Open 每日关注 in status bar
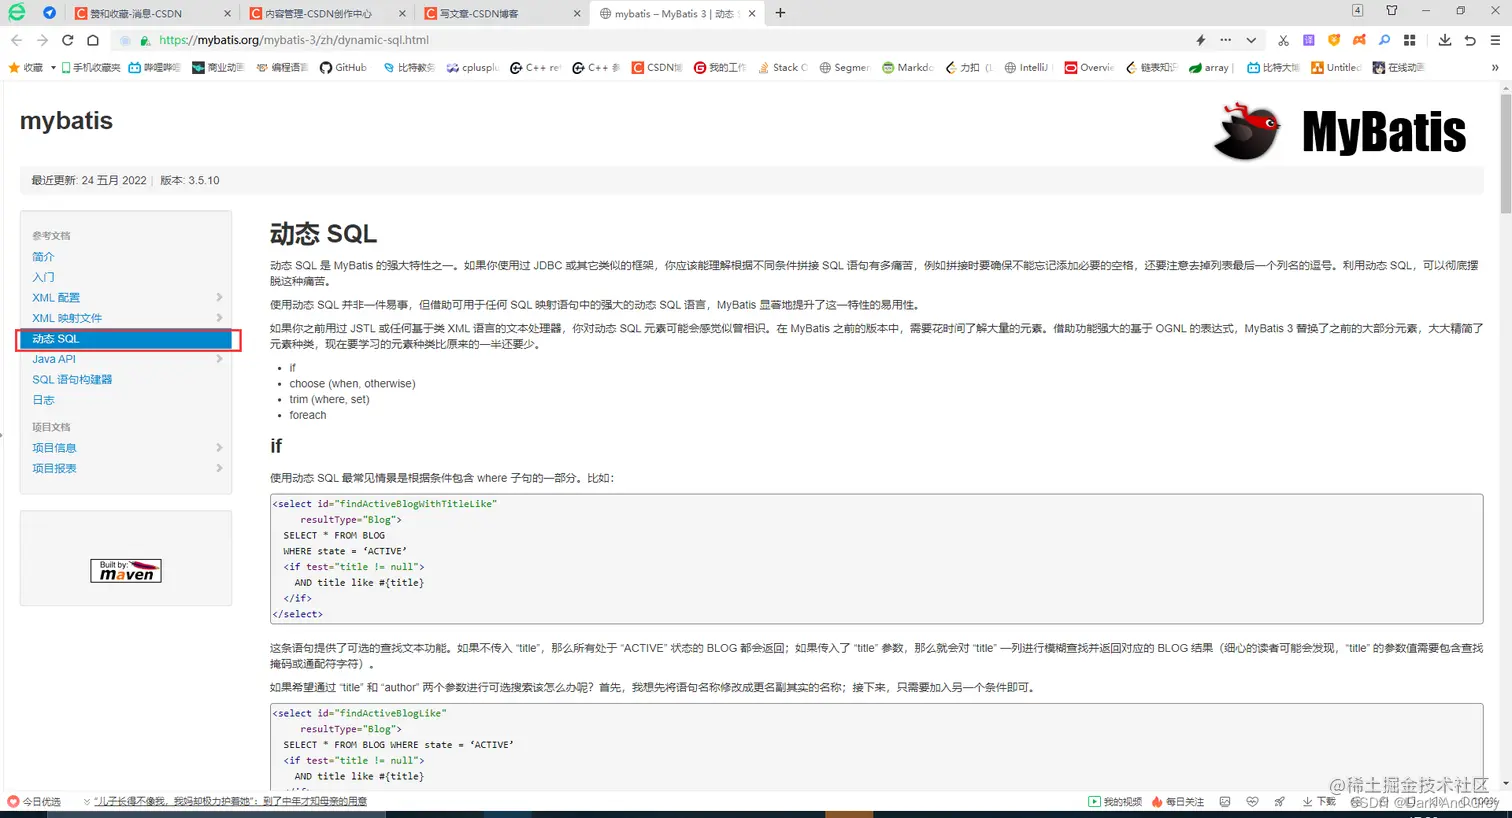Viewport: 1512px width, 818px height. pos(1178,802)
